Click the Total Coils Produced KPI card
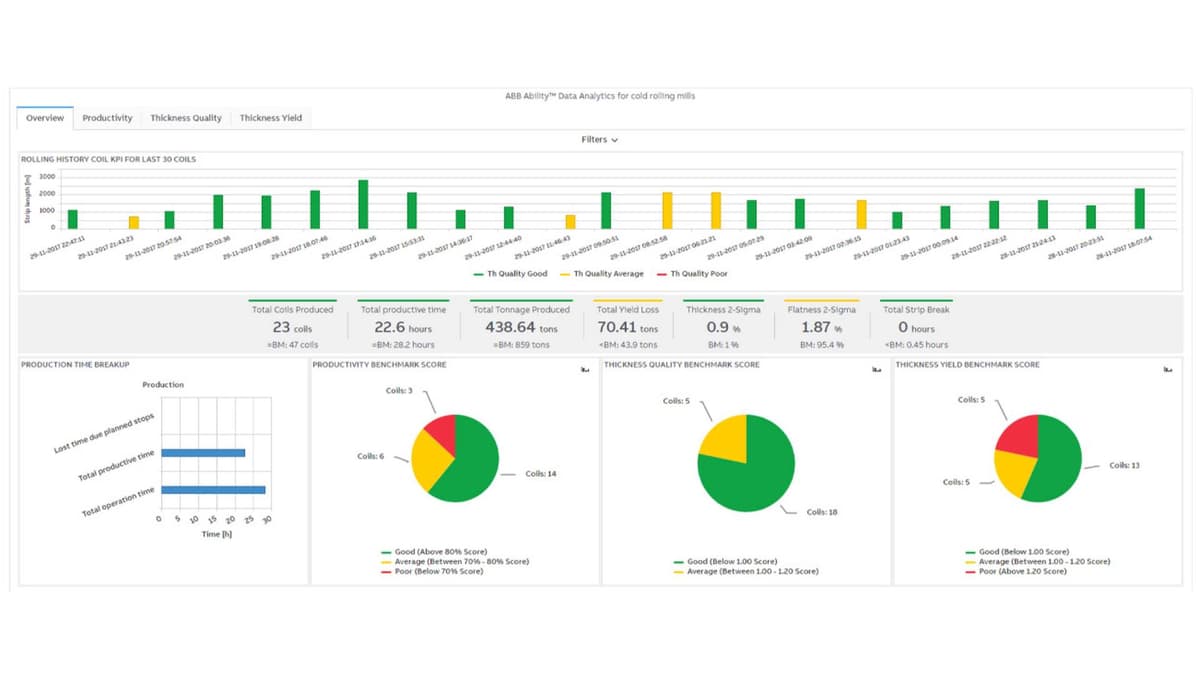The image size is (1200, 675). tap(292, 326)
